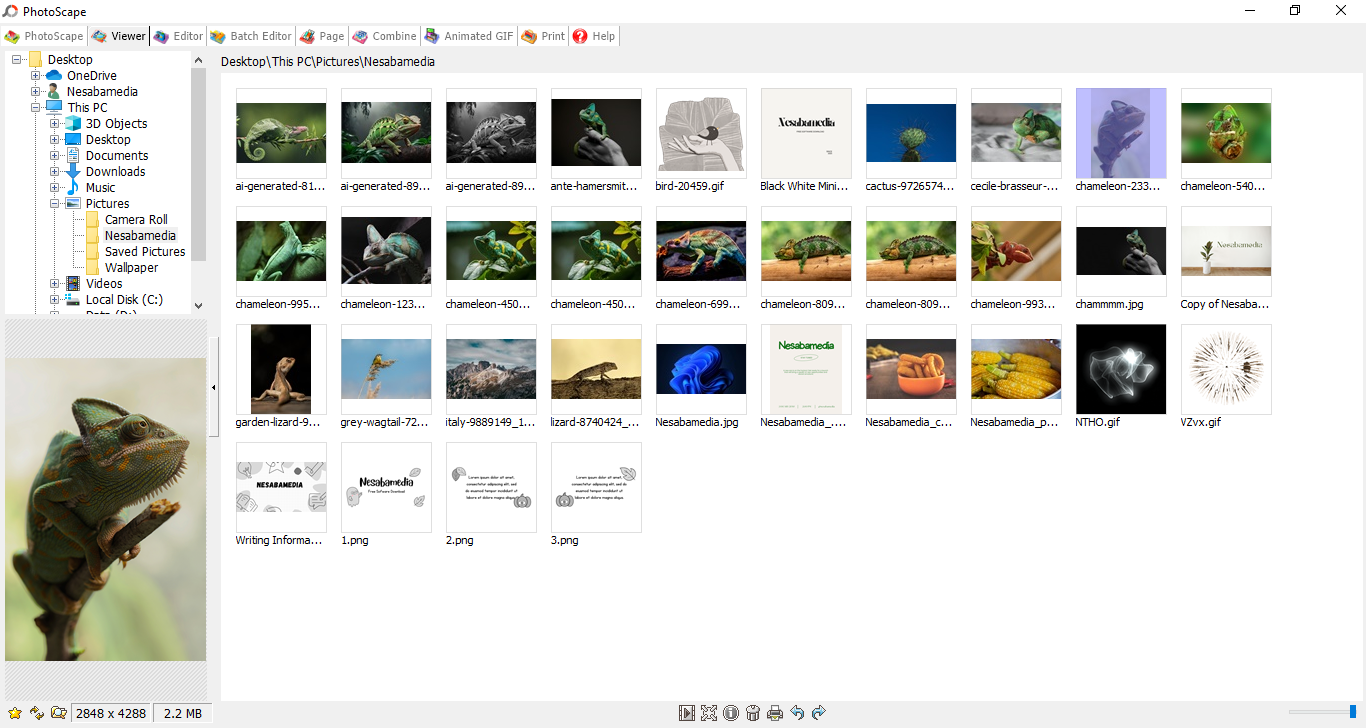1366x728 pixels.
Task: Collapse the Pictures folder tree node
Action: click(x=55, y=204)
